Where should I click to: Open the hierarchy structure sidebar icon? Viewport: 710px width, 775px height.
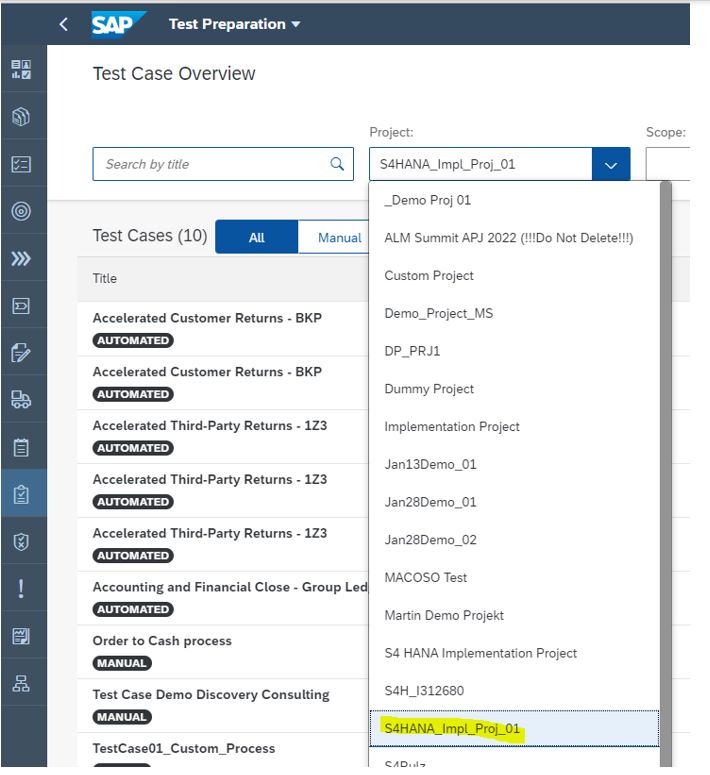21,684
